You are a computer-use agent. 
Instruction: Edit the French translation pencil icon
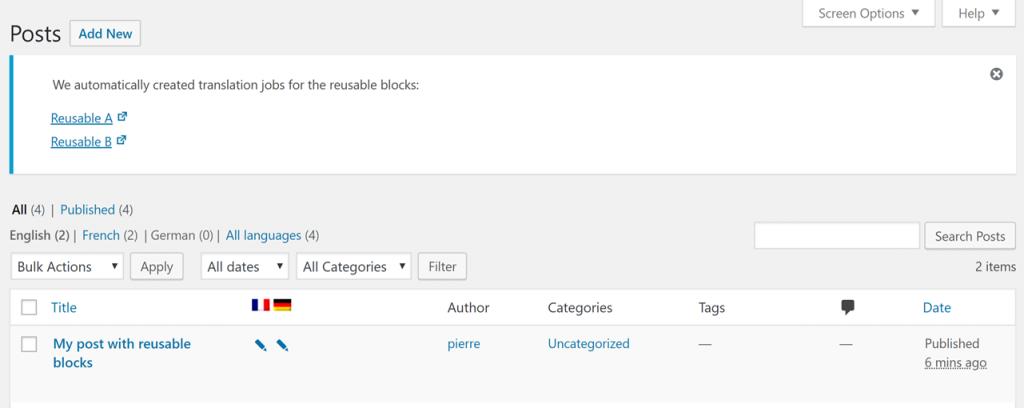pyautogui.click(x=261, y=345)
